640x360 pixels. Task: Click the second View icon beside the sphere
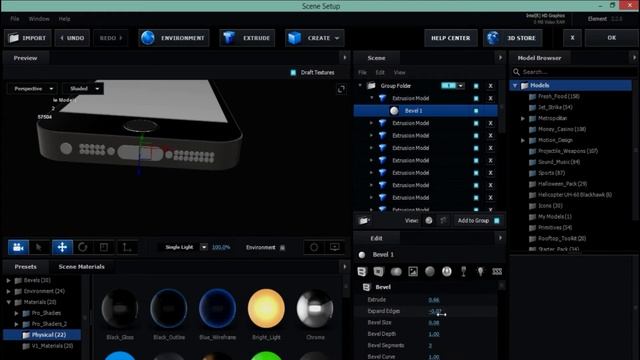pos(443,220)
